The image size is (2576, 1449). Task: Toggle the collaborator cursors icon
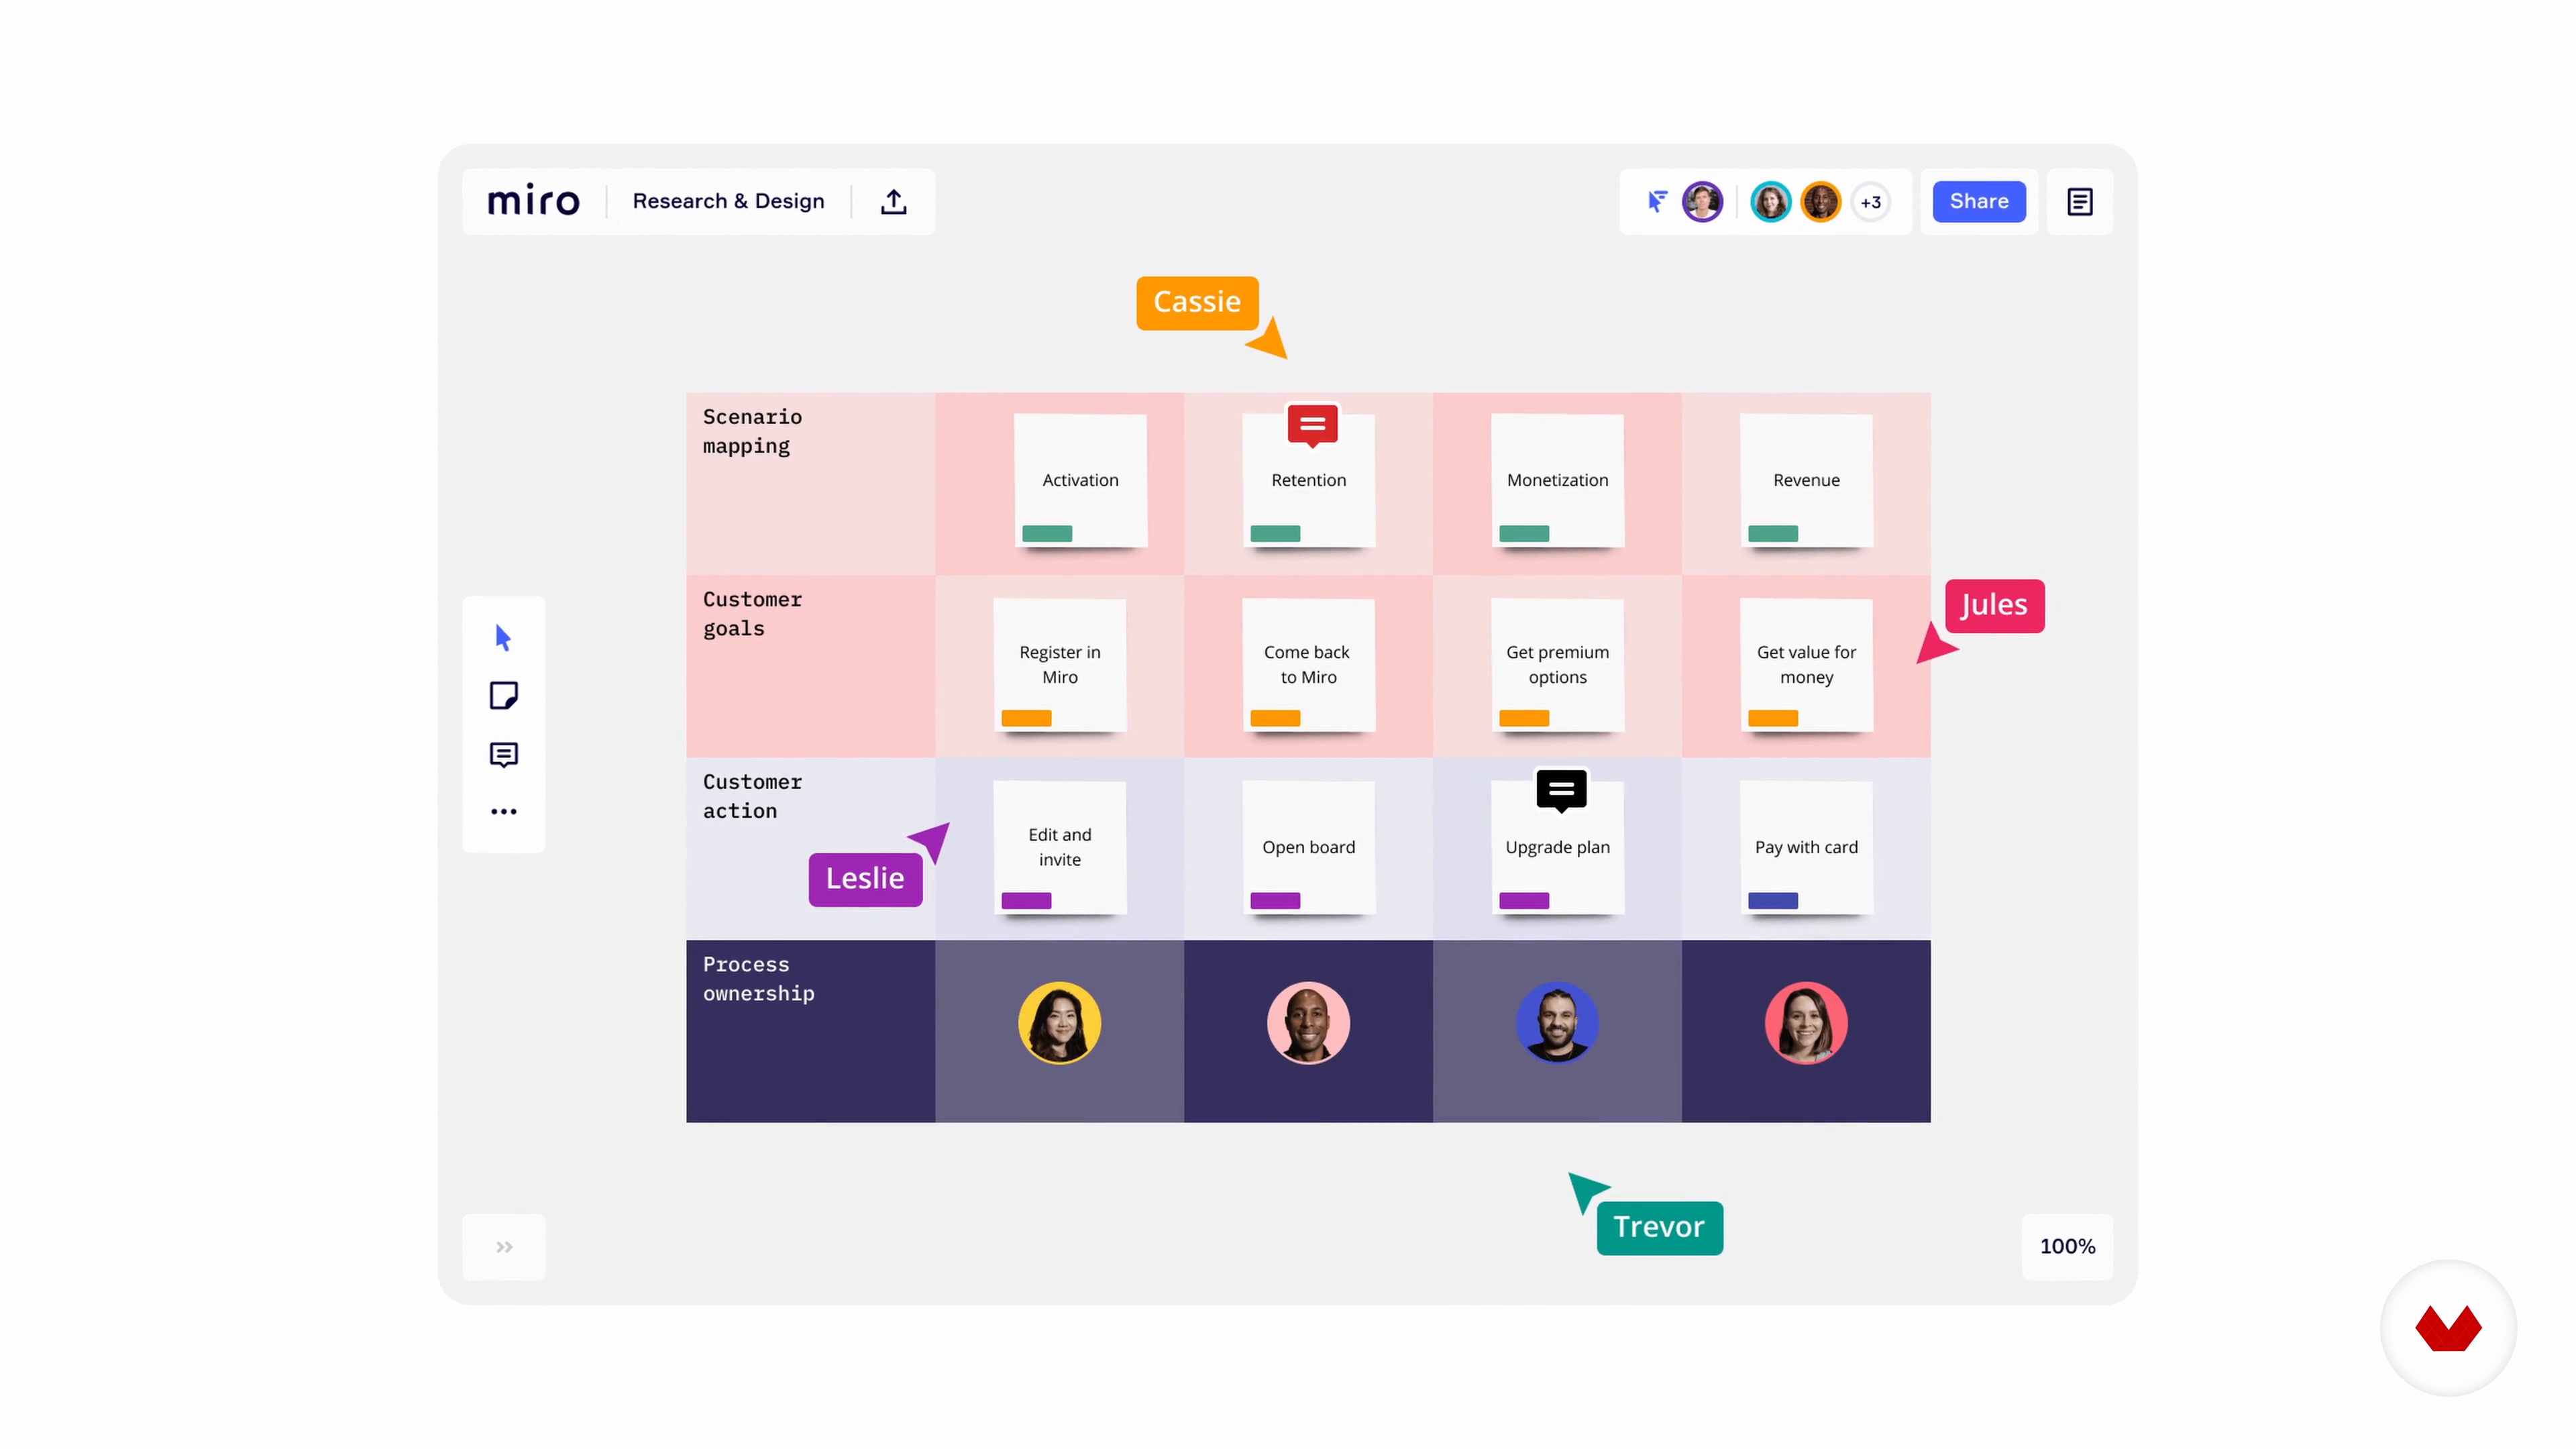1657,201
